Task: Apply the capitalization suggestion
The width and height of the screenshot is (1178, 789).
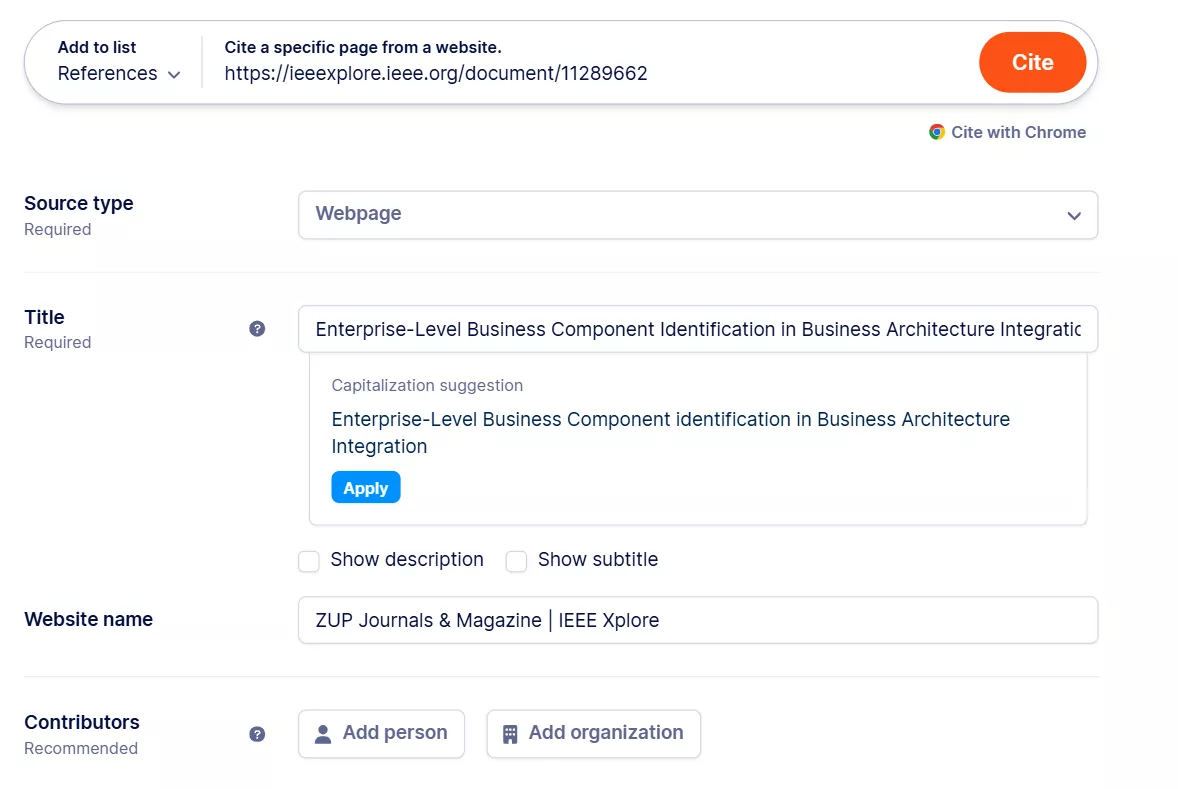Action: pos(365,487)
